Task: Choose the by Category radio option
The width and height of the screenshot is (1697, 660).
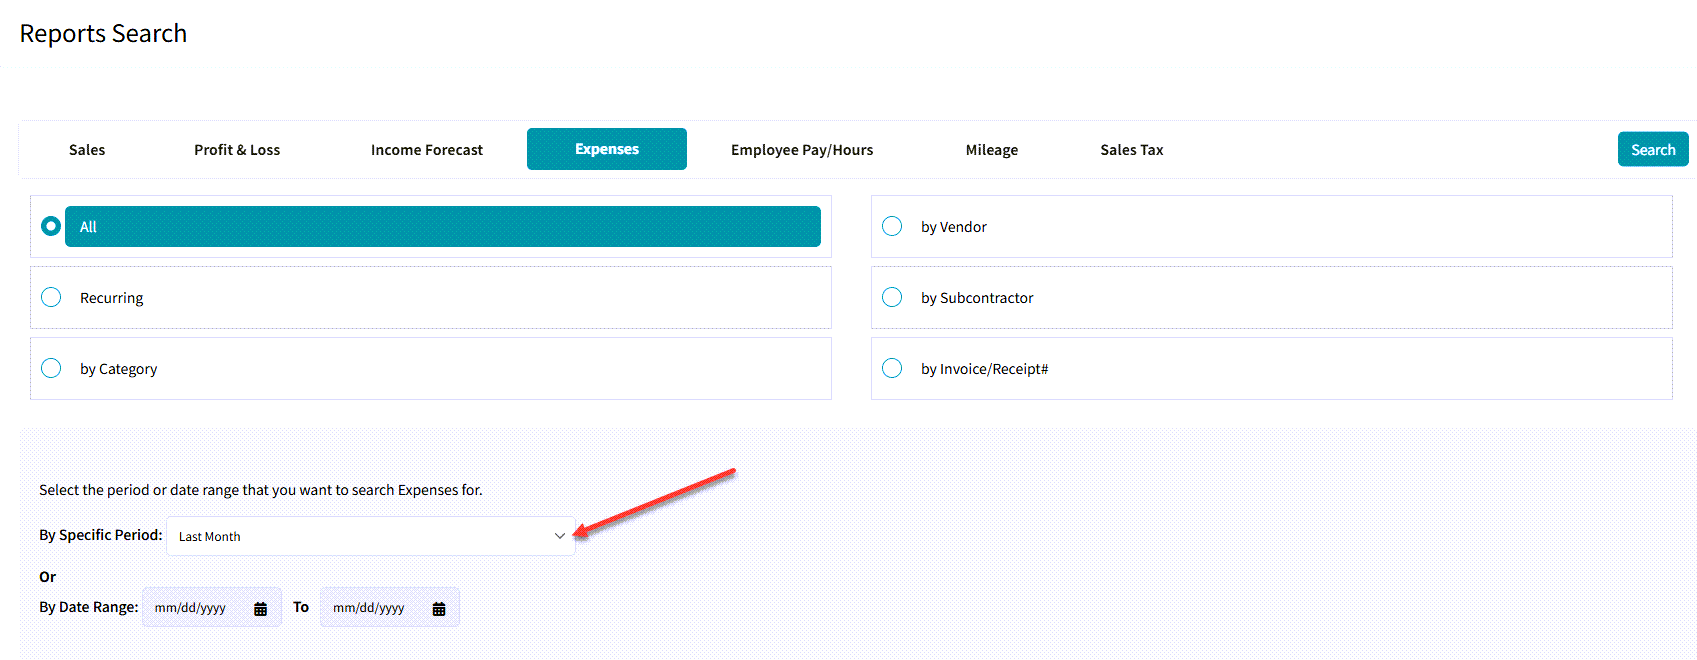Action: click(51, 368)
